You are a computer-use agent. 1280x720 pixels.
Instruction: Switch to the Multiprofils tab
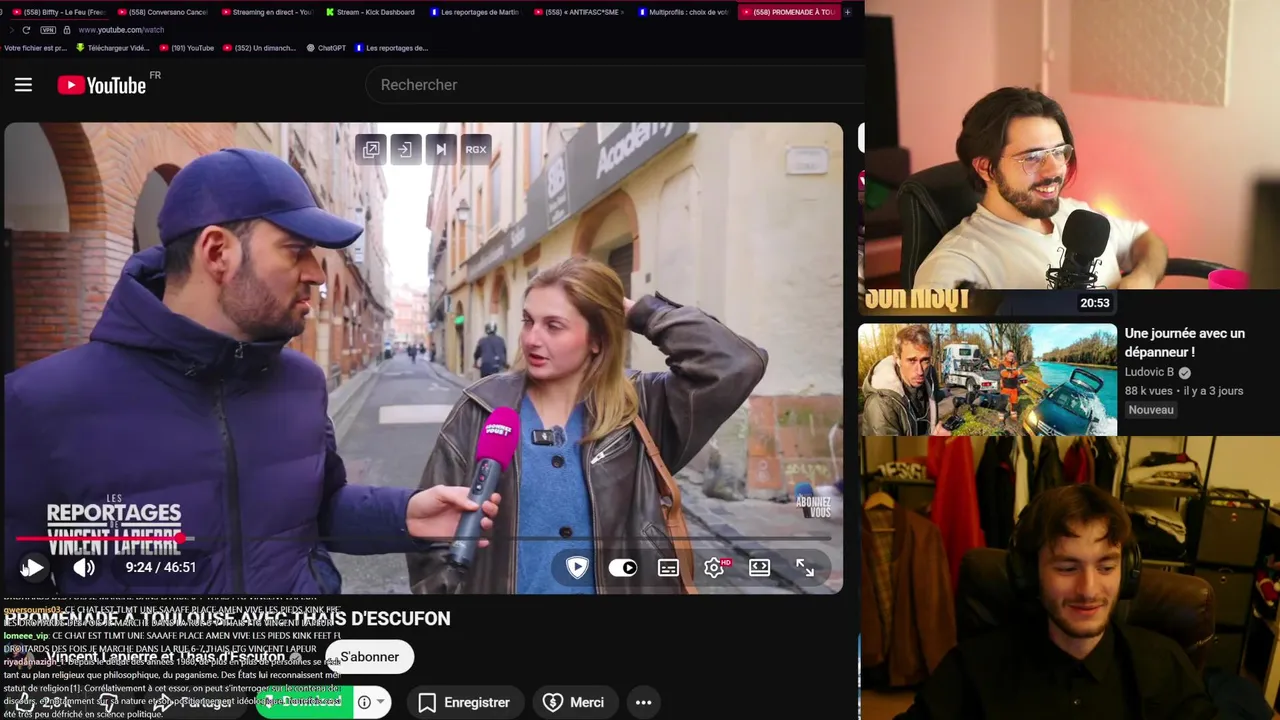coord(682,12)
